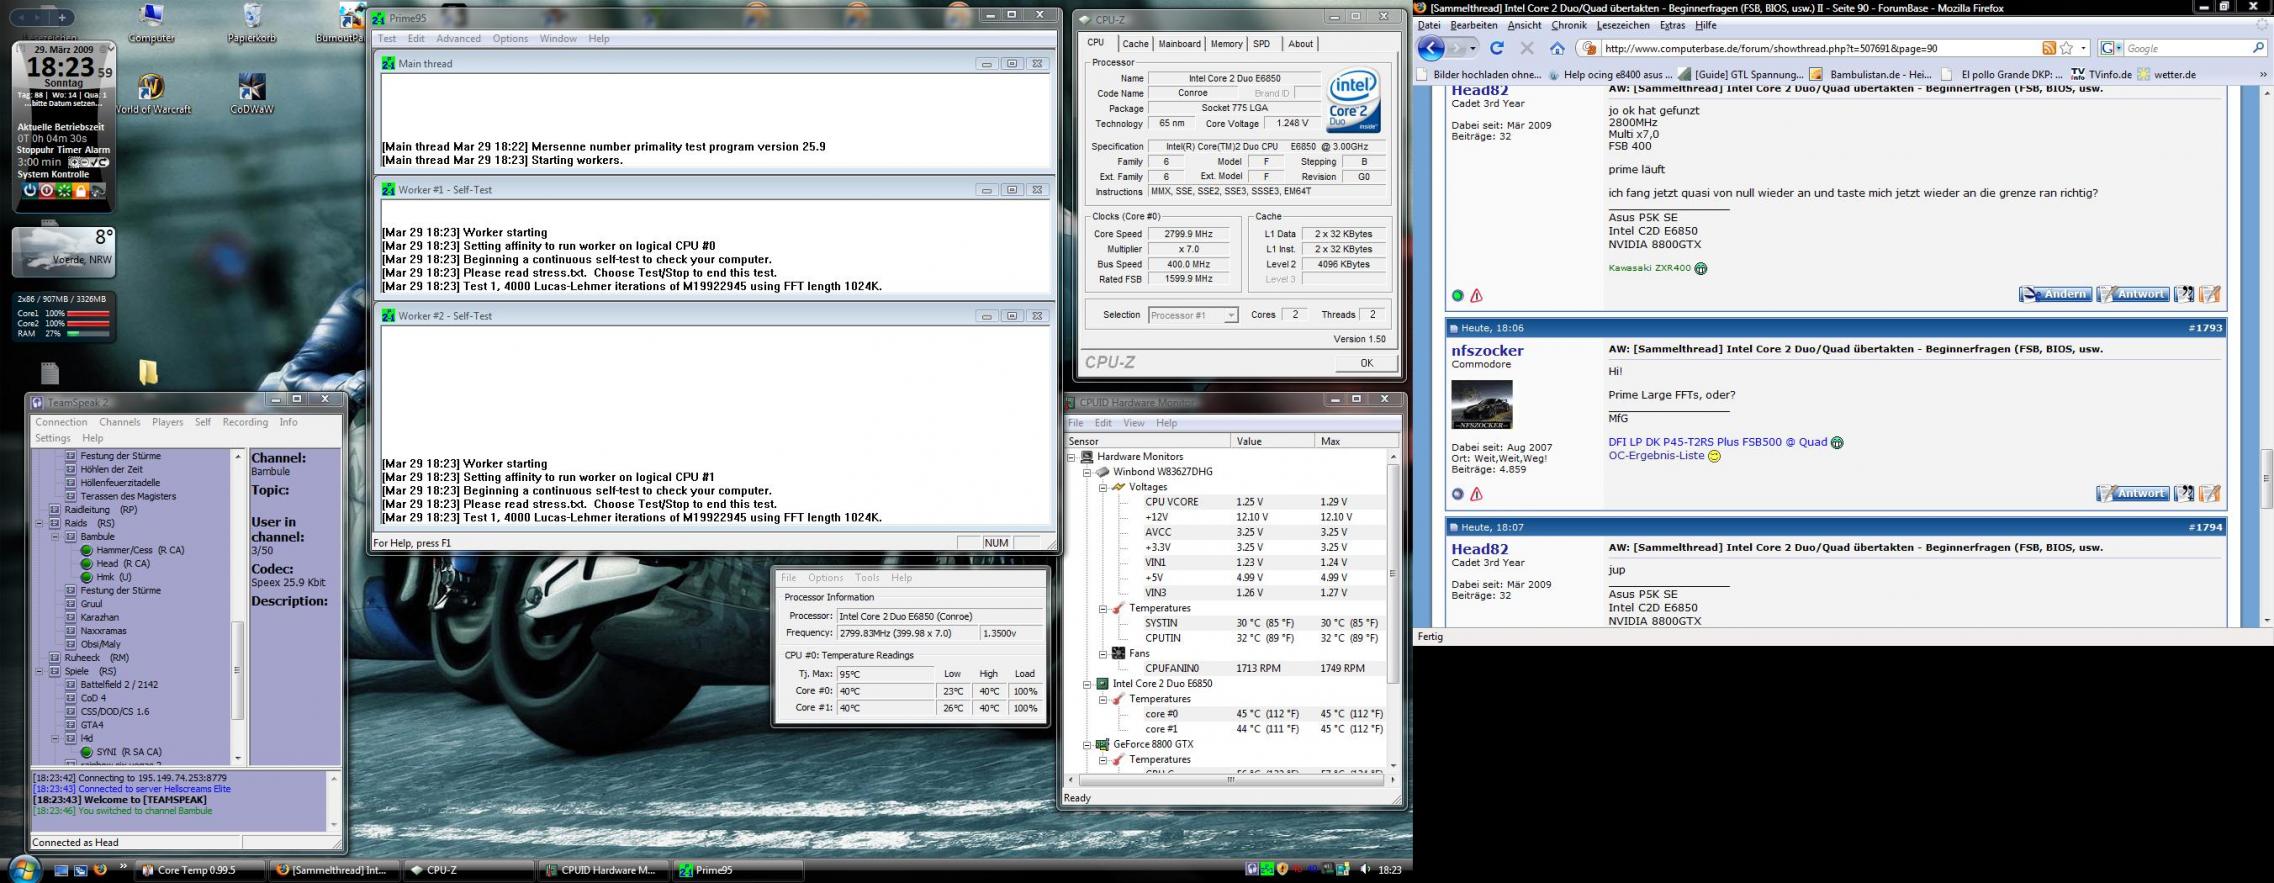Click Firefox back arrow button
This screenshot has height=883, width=2274.
point(1431,48)
